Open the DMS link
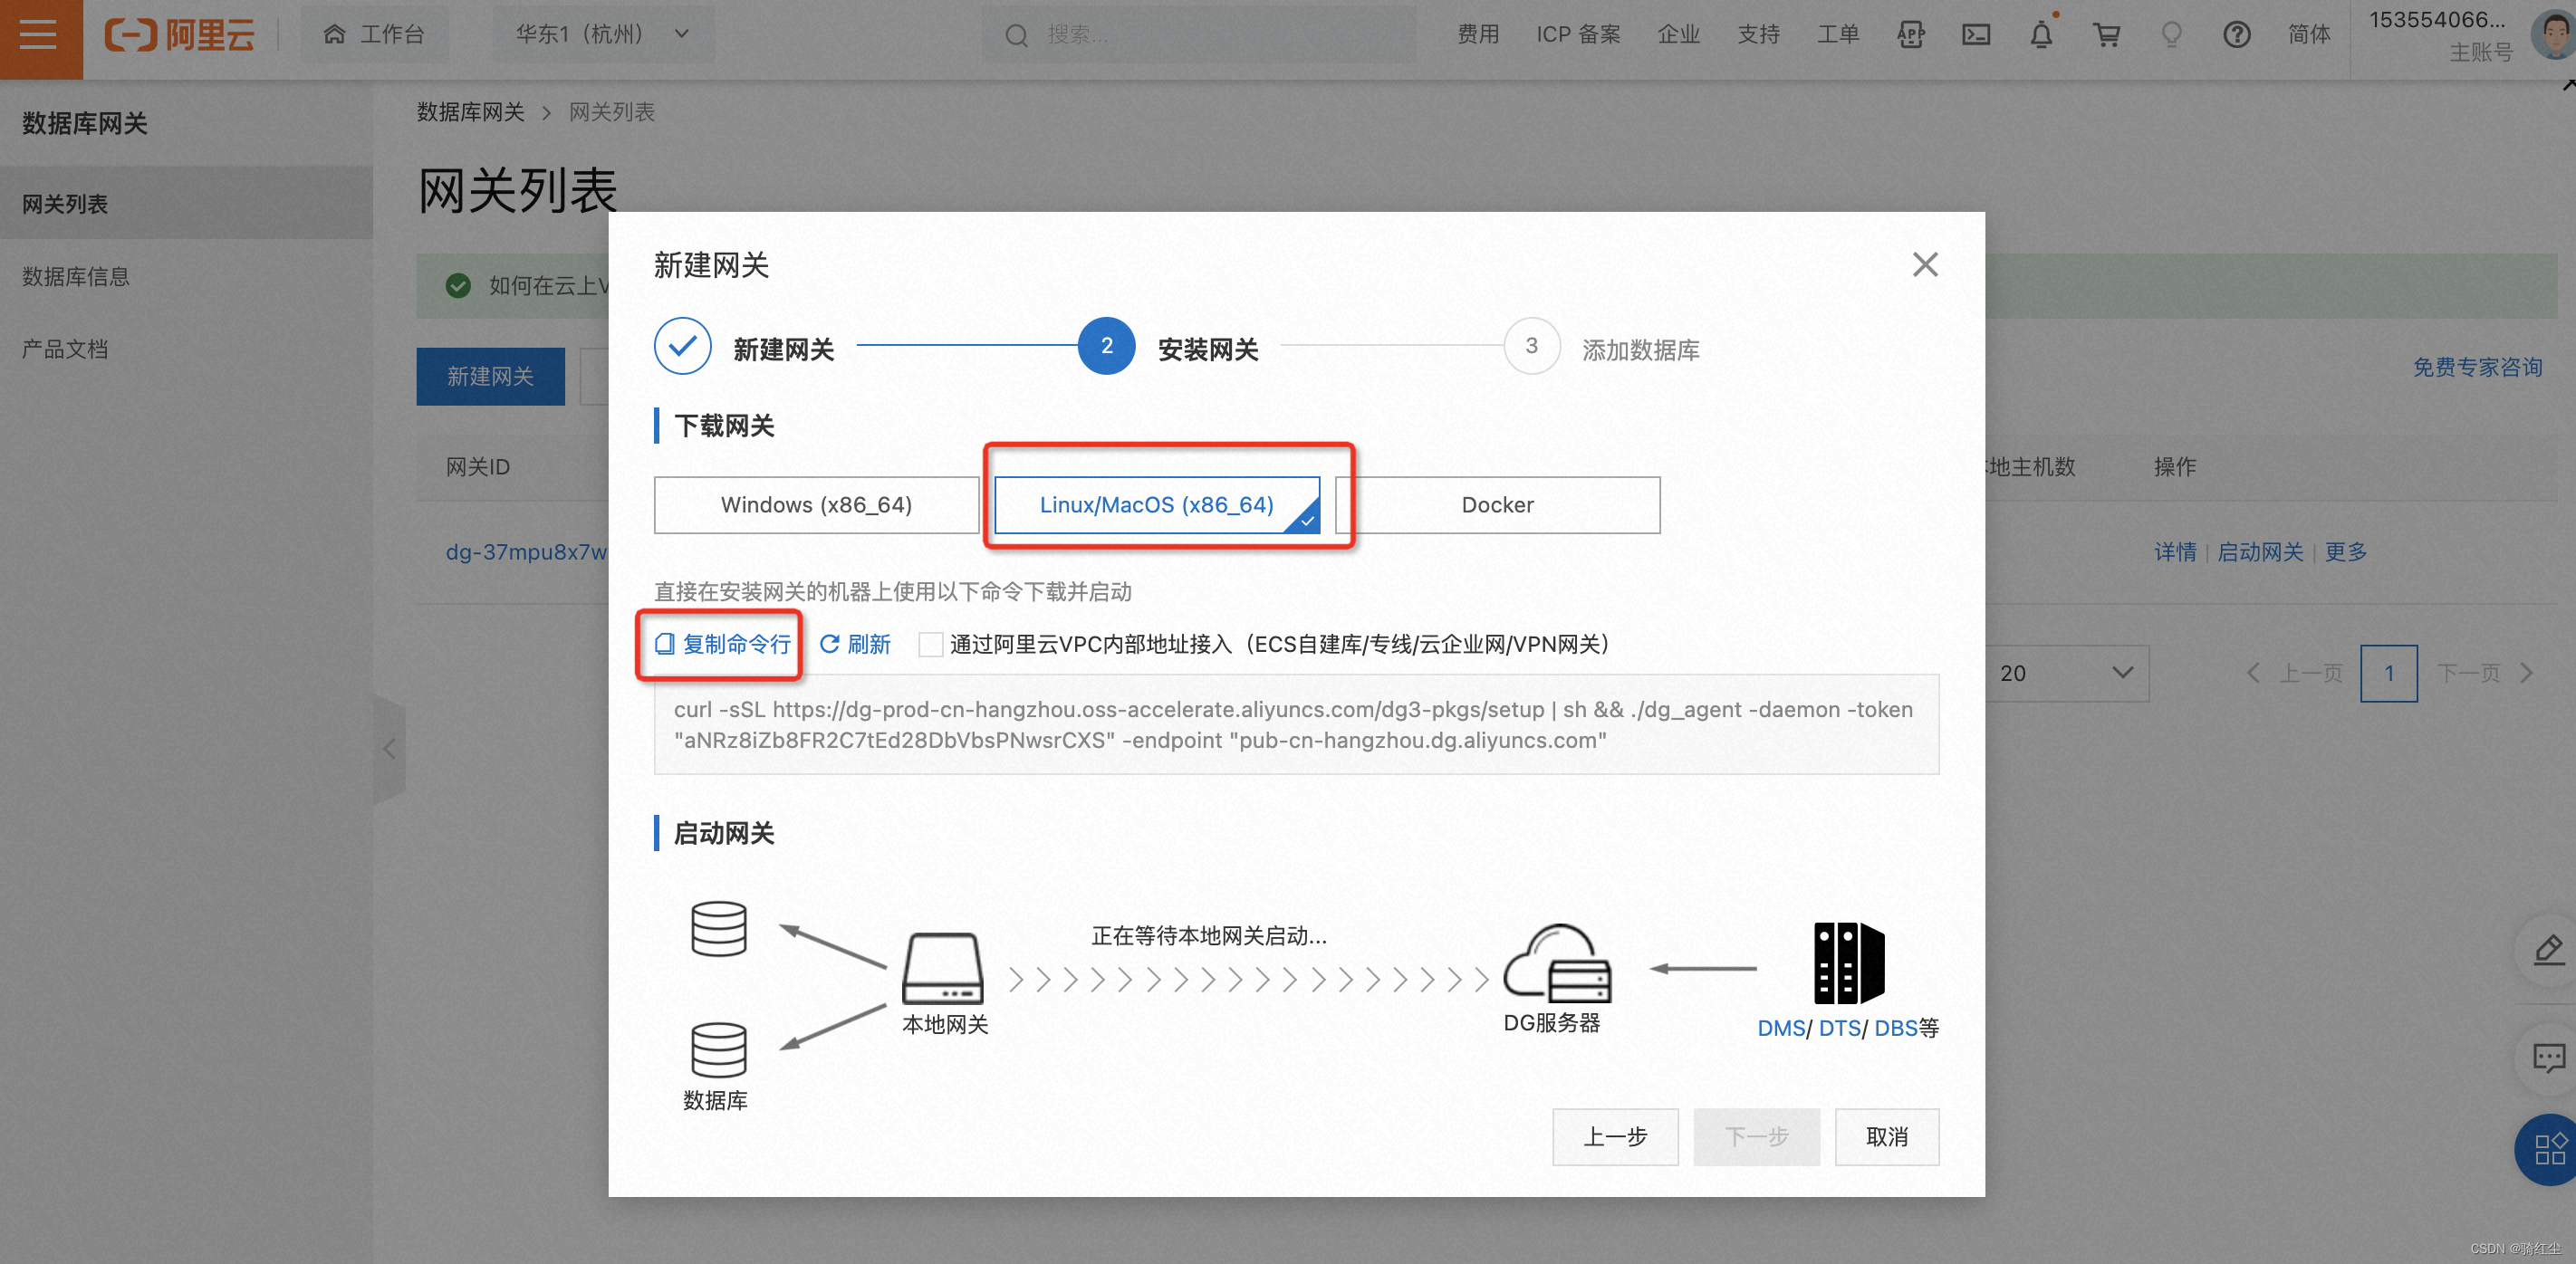This screenshot has width=2576, height=1264. [1781, 1028]
